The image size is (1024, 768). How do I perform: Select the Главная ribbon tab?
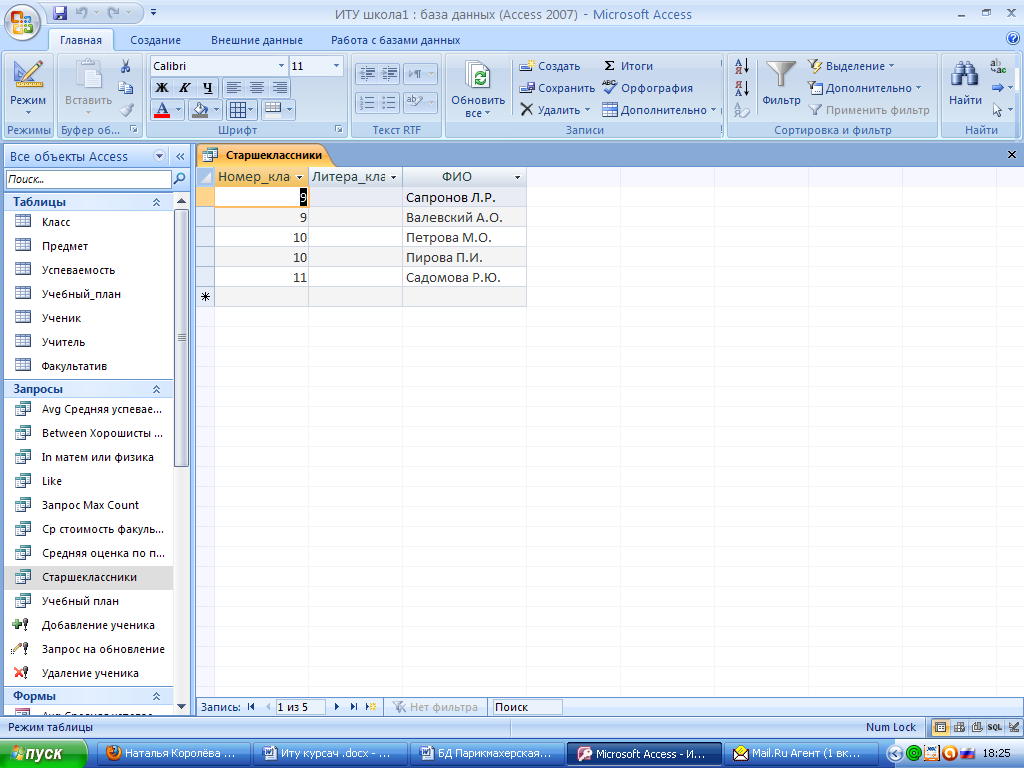coord(81,40)
